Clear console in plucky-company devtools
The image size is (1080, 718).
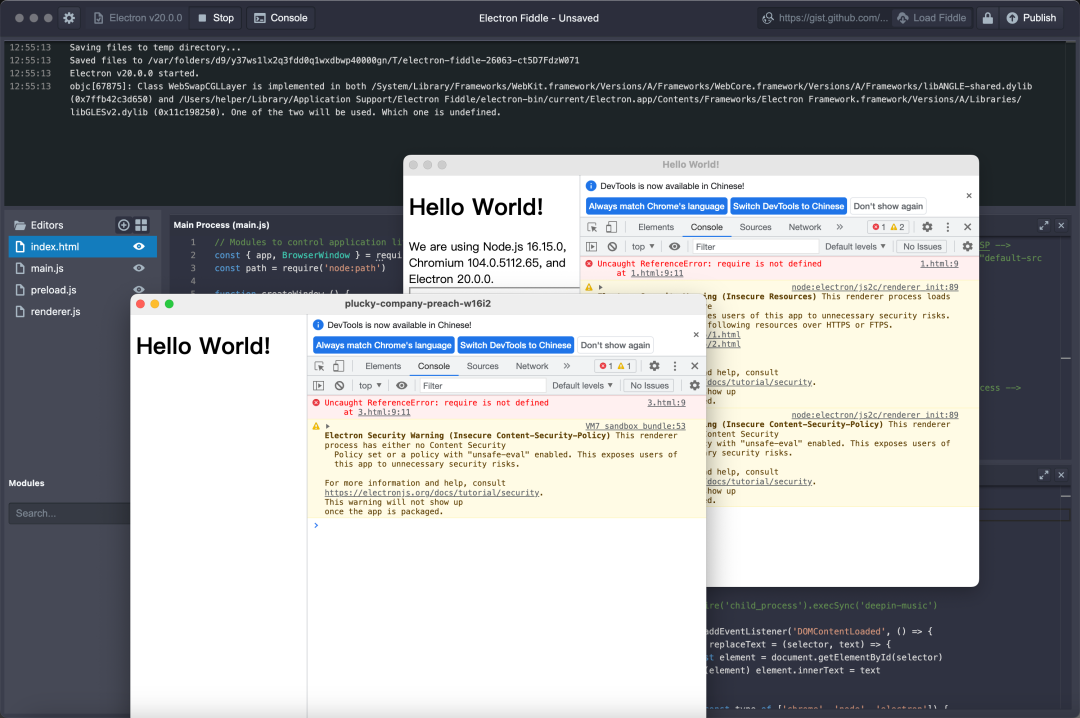click(340, 386)
